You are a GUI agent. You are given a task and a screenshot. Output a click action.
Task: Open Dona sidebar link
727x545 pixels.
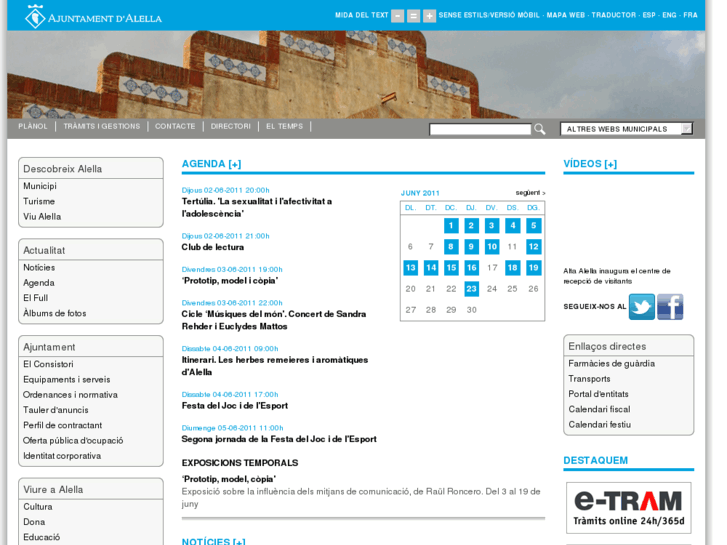pos(34,522)
